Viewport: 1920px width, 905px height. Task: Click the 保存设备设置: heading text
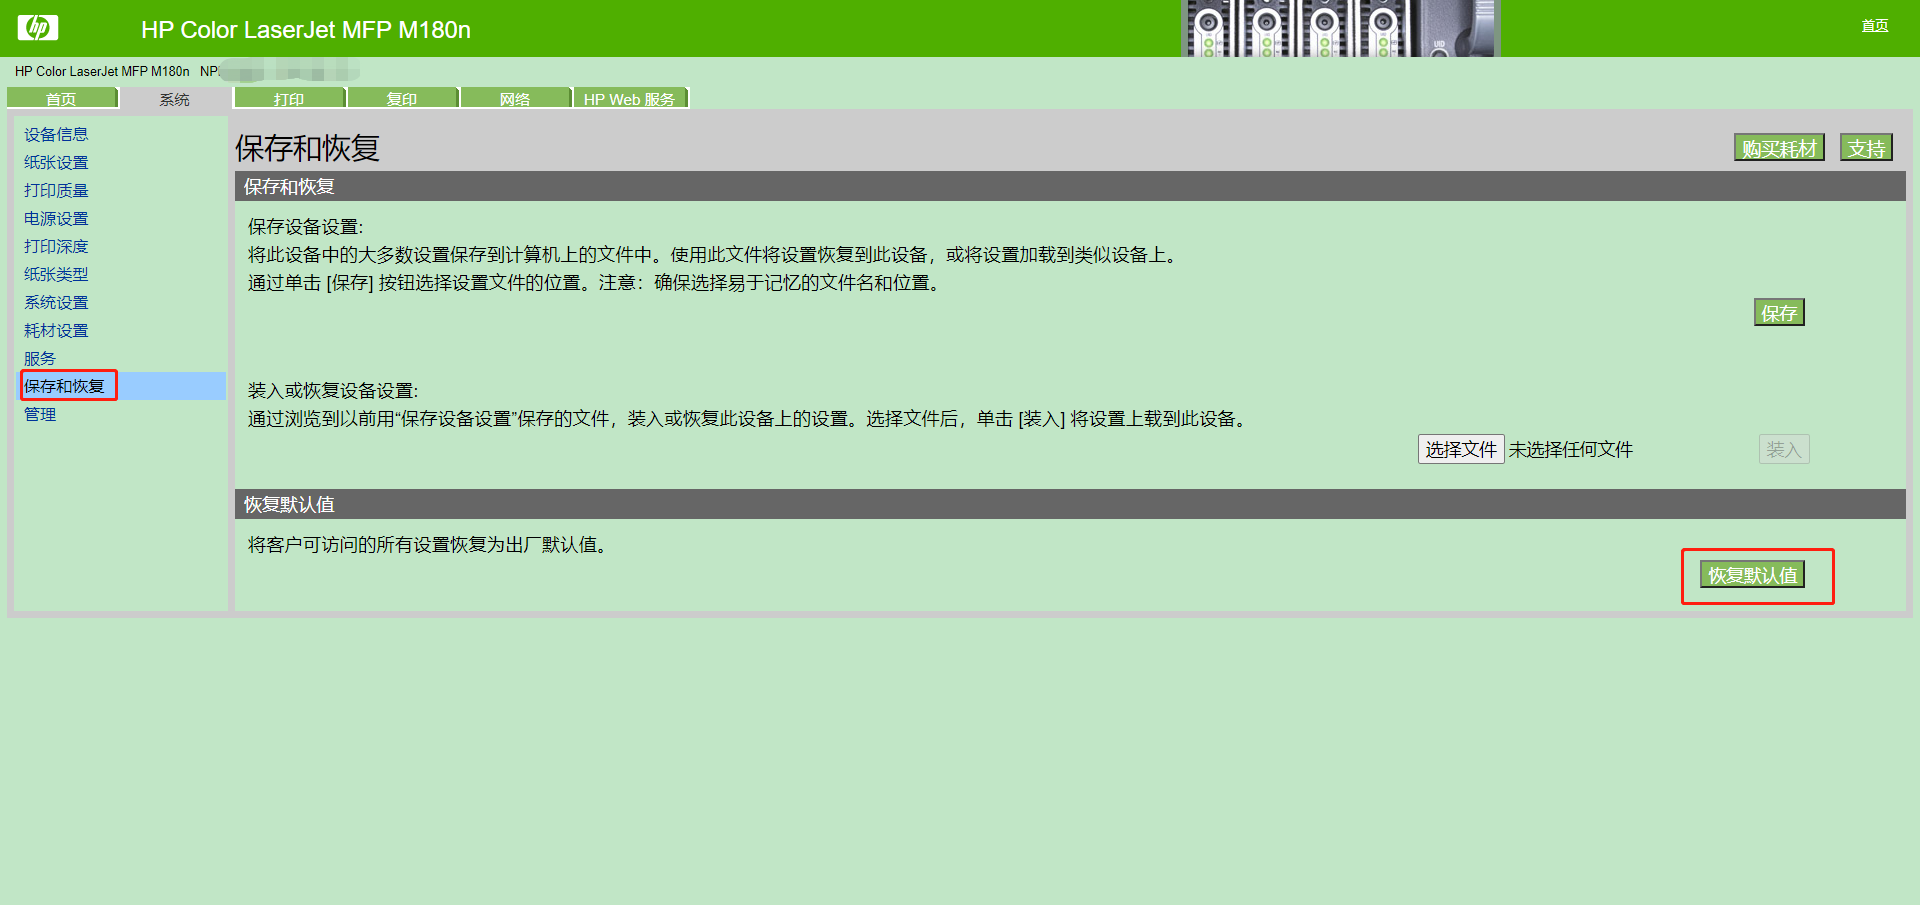pos(306,227)
